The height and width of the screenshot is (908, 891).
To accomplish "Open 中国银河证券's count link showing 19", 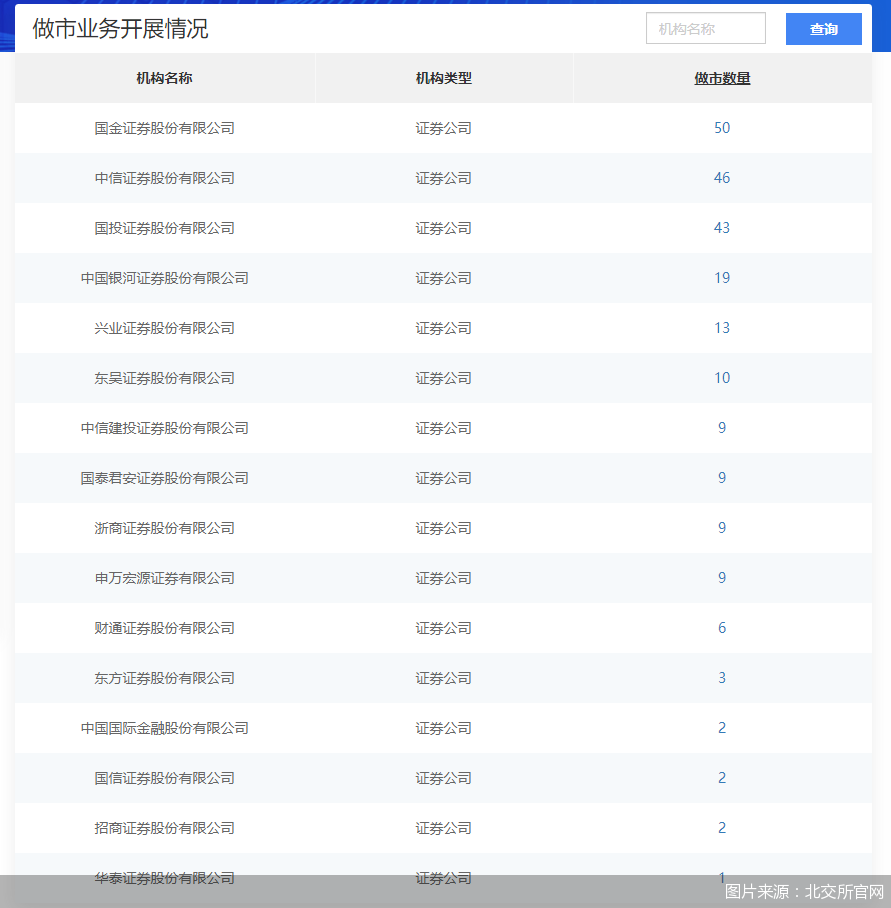I will [x=722, y=278].
